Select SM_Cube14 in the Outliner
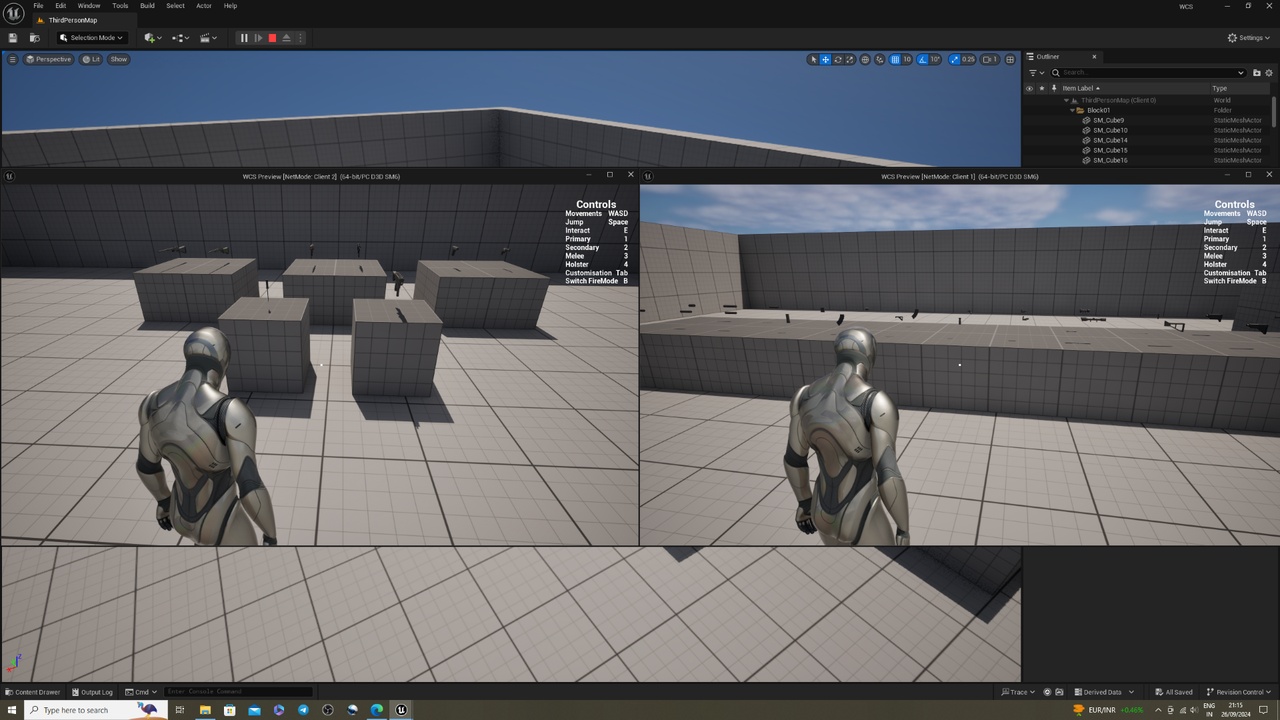Screen dimensions: 1280x720 point(1110,140)
